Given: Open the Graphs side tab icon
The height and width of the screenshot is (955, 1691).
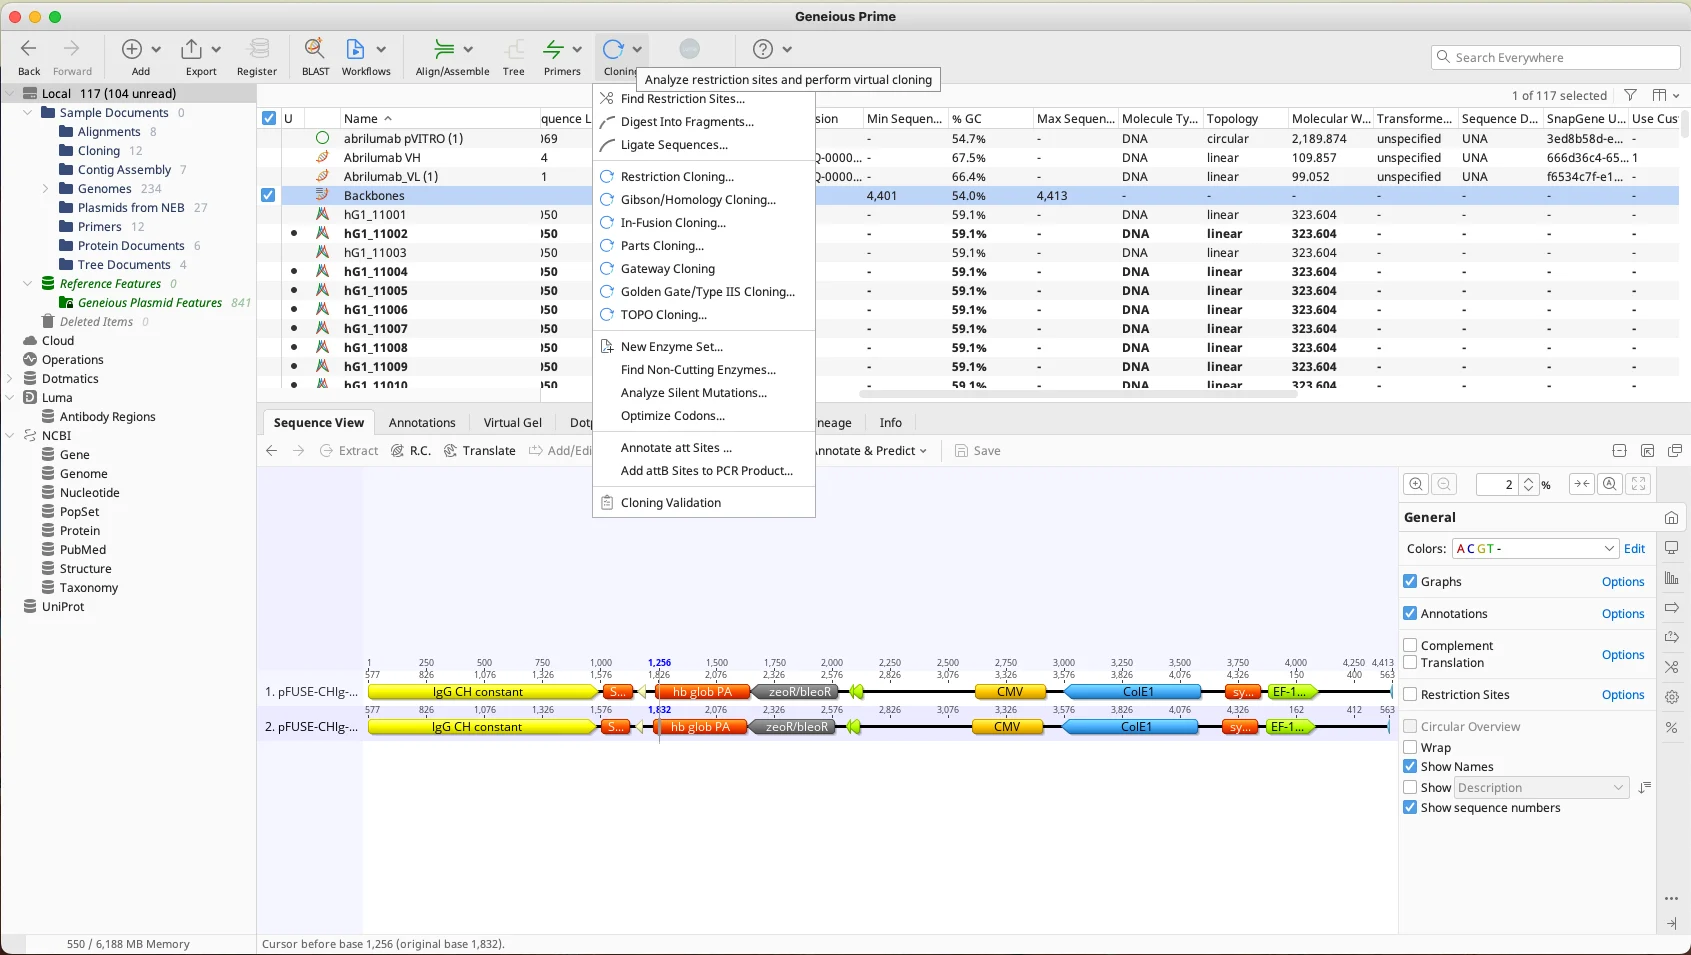Looking at the screenshot, I should pyautogui.click(x=1671, y=578).
